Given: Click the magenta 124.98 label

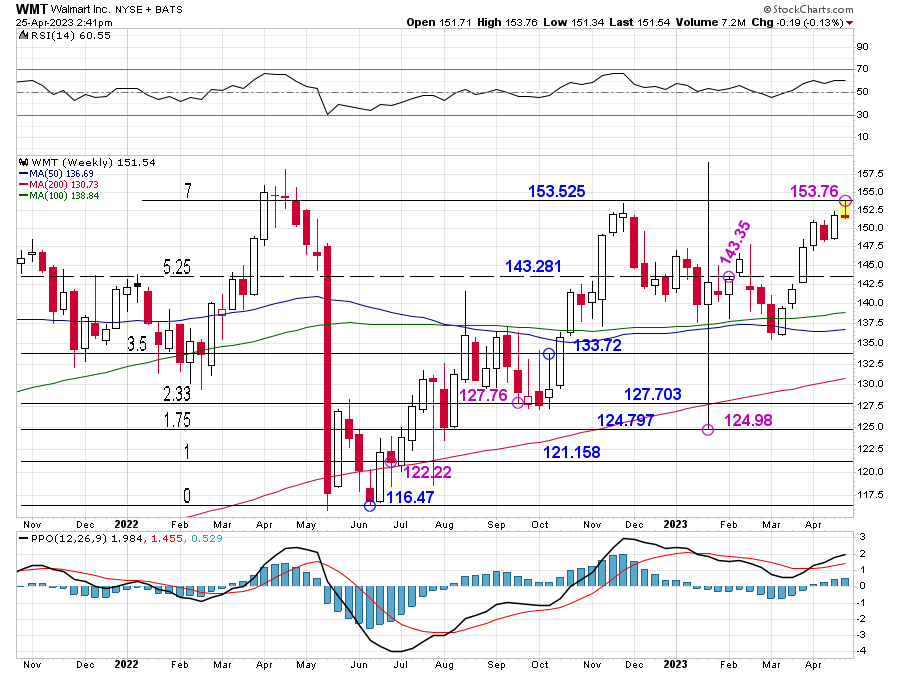Looking at the screenshot, I should coord(748,421).
